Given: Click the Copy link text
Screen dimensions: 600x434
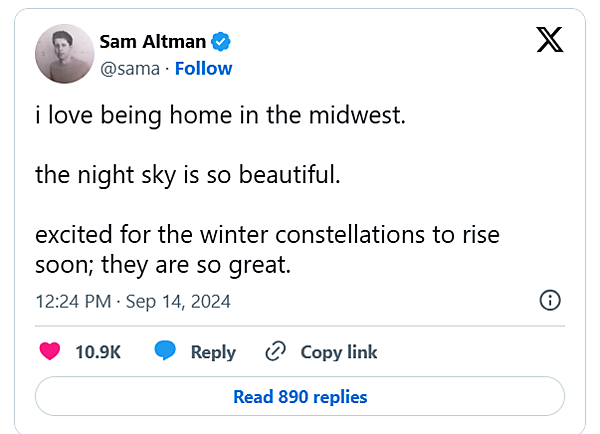Looking at the screenshot, I should [339, 352].
